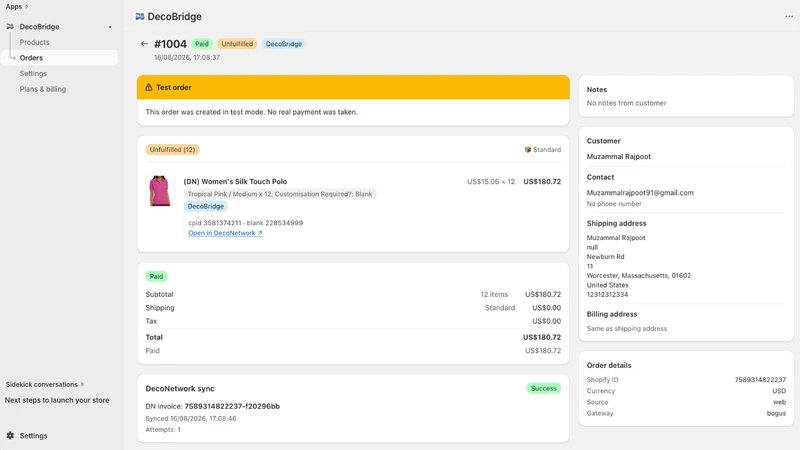Click the Tax amount US$0.00
The width and height of the screenshot is (800, 450).
[x=546, y=321]
